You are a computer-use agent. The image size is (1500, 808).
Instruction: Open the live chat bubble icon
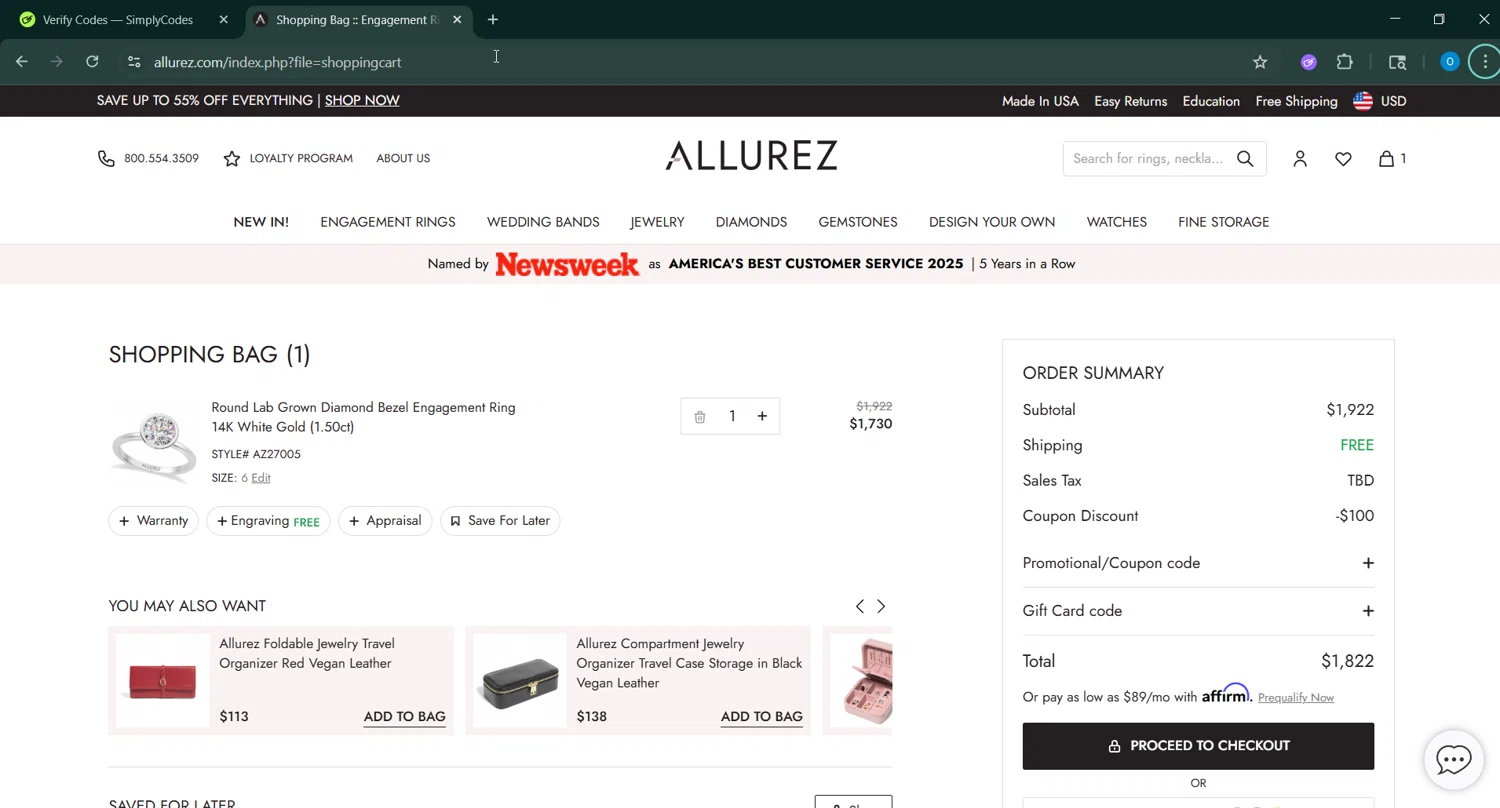[1453, 759]
